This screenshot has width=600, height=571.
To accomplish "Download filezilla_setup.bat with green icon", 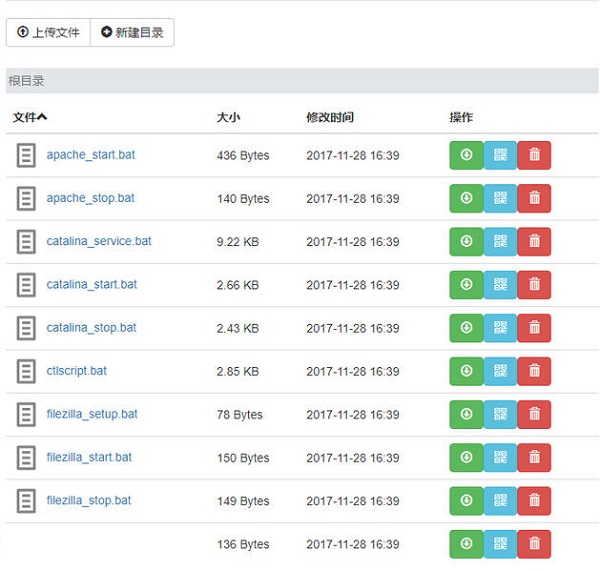I will (x=466, y=414).
